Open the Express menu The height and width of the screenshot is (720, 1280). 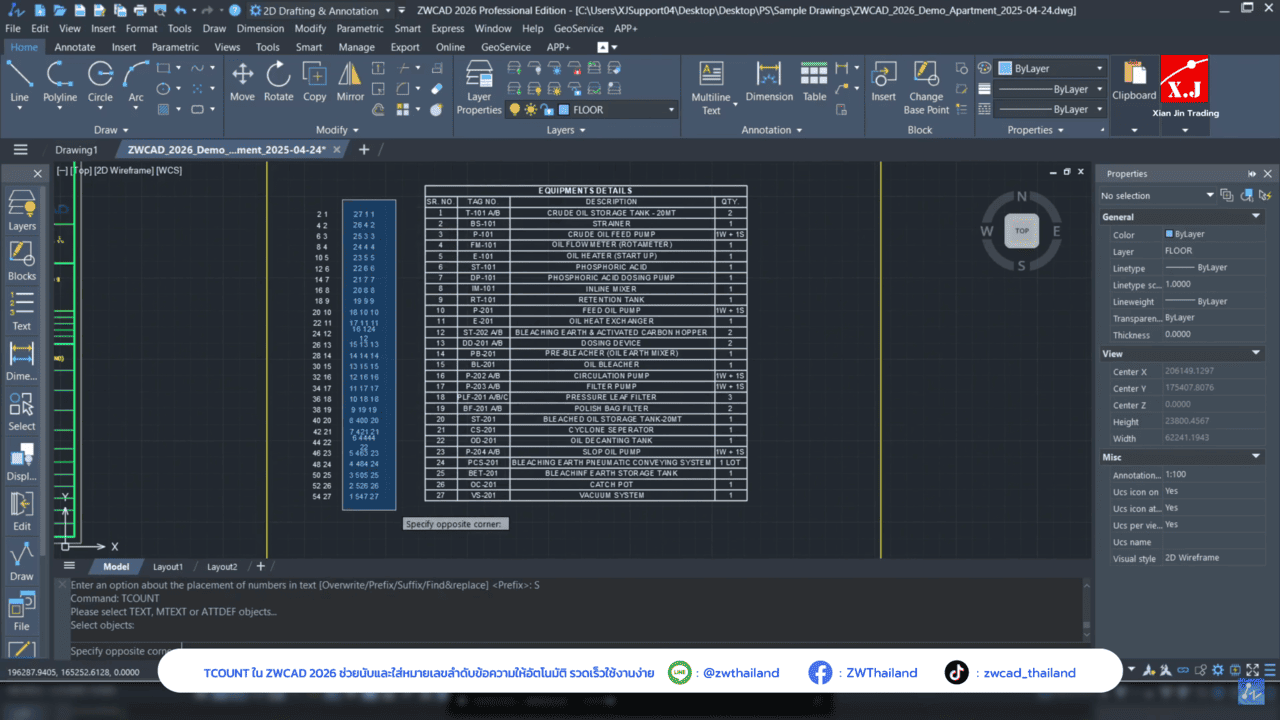[x=447, y=29]
